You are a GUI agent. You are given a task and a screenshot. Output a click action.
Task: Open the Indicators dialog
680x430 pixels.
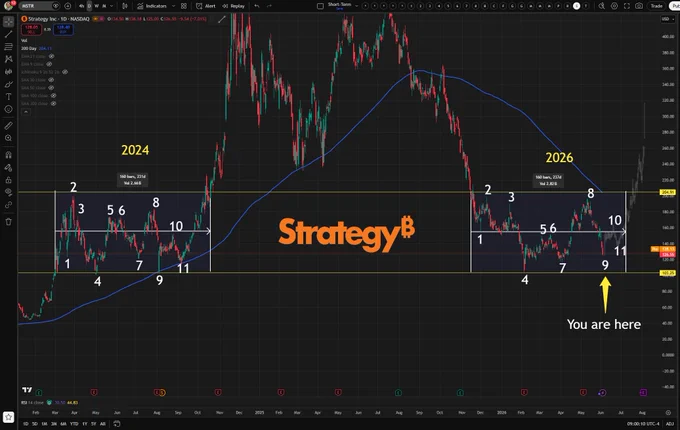tap(152, 6)
